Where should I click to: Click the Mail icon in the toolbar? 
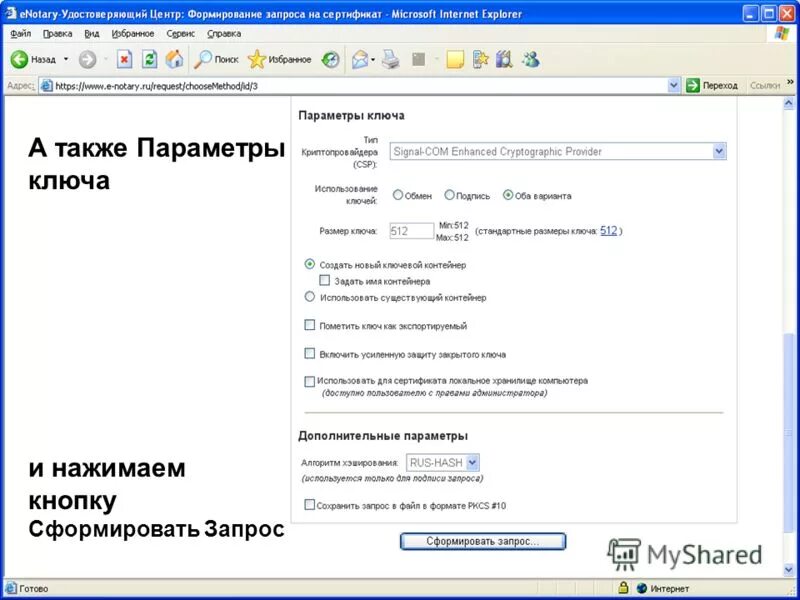[358, 58]
